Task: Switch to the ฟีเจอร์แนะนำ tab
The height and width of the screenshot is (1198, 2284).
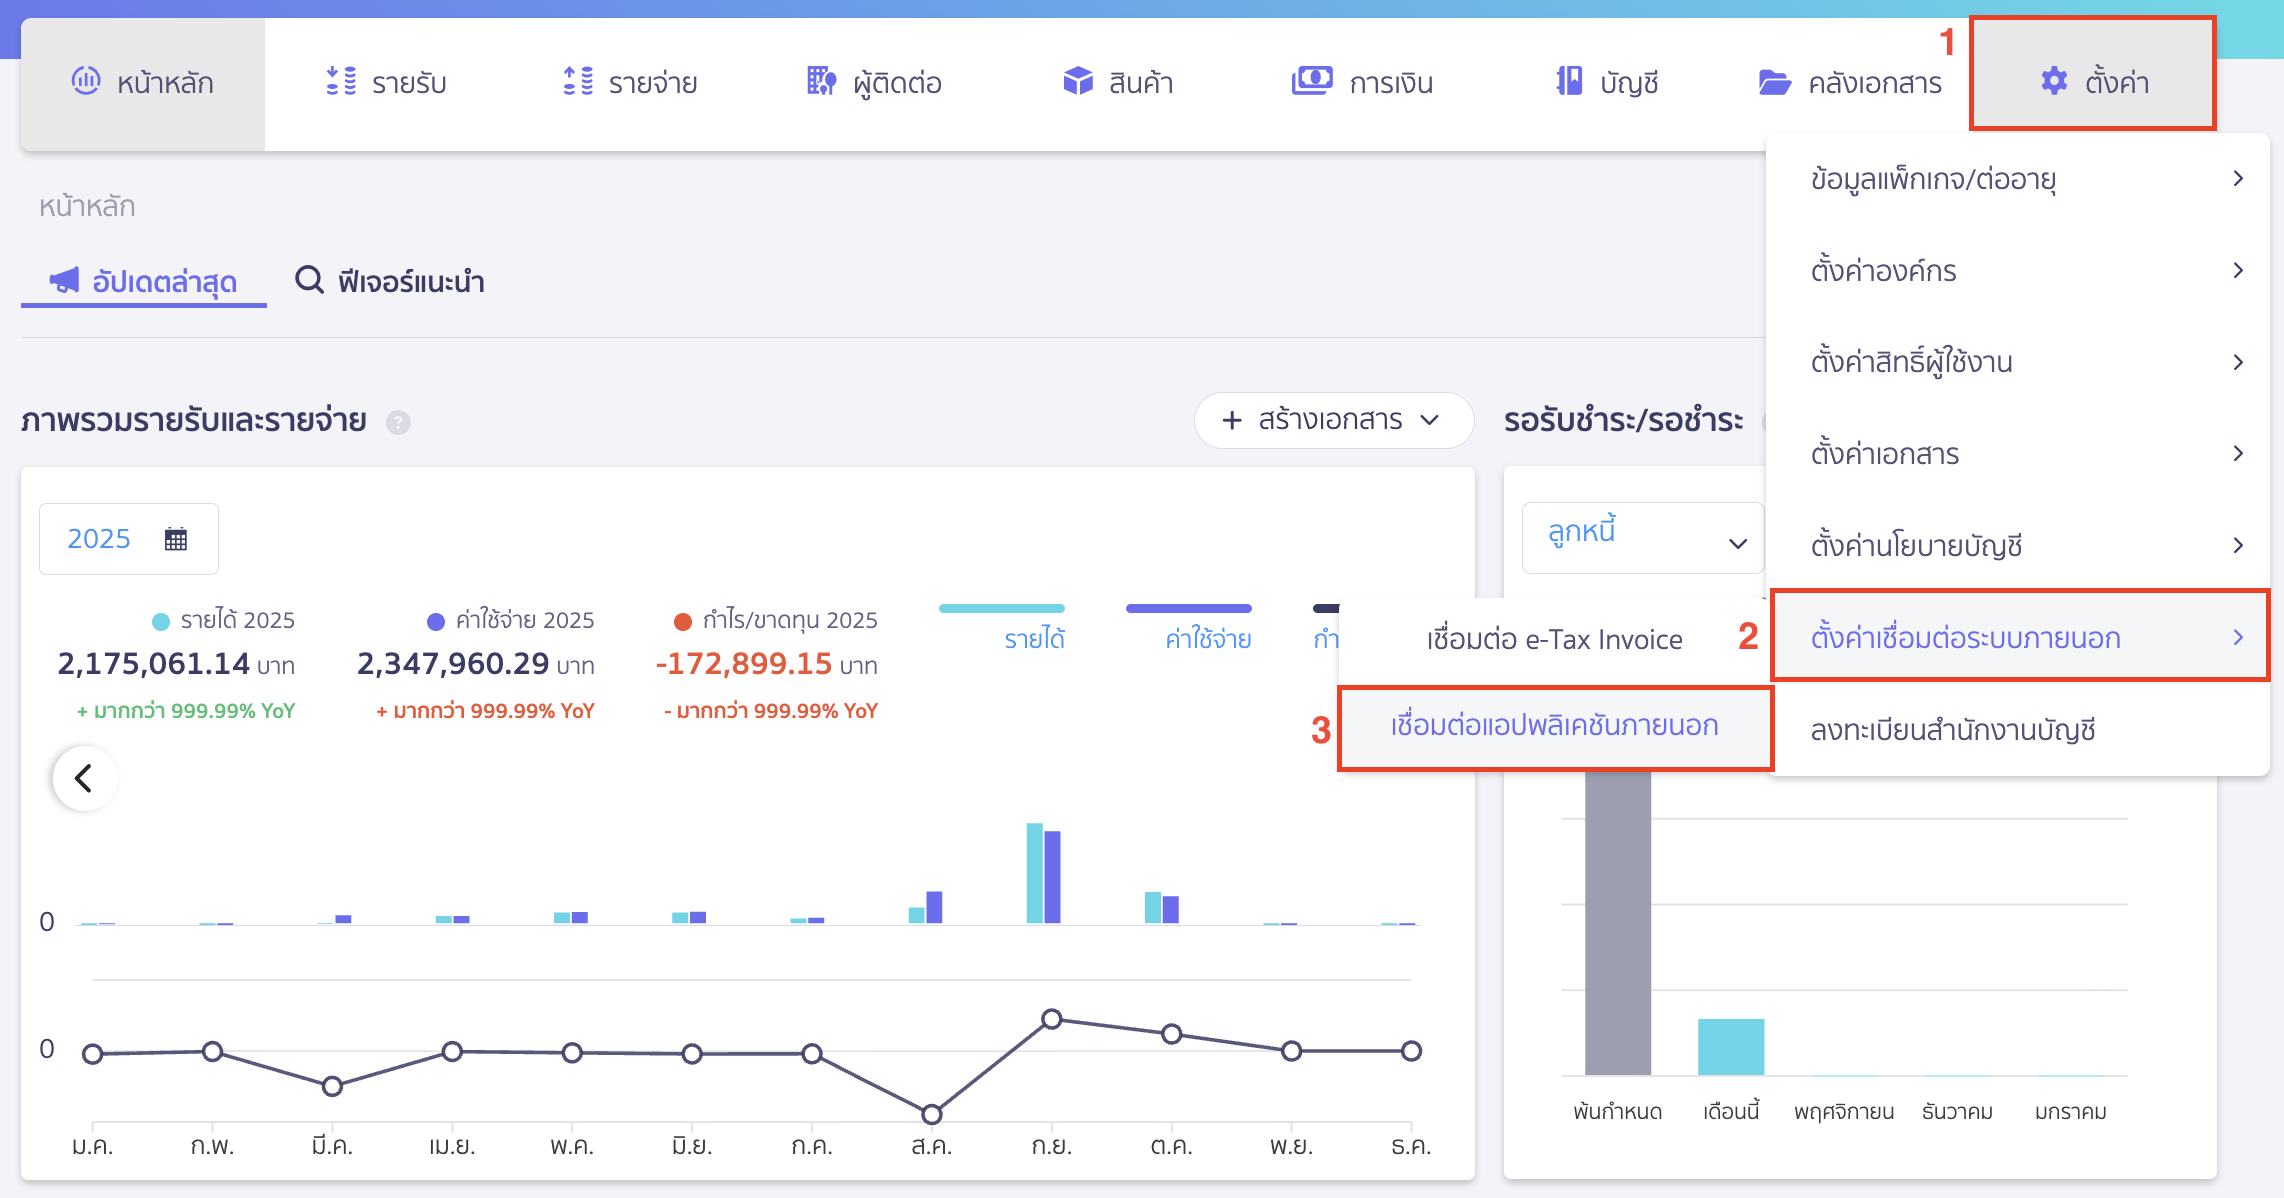Action: click(x=392, y=281)
